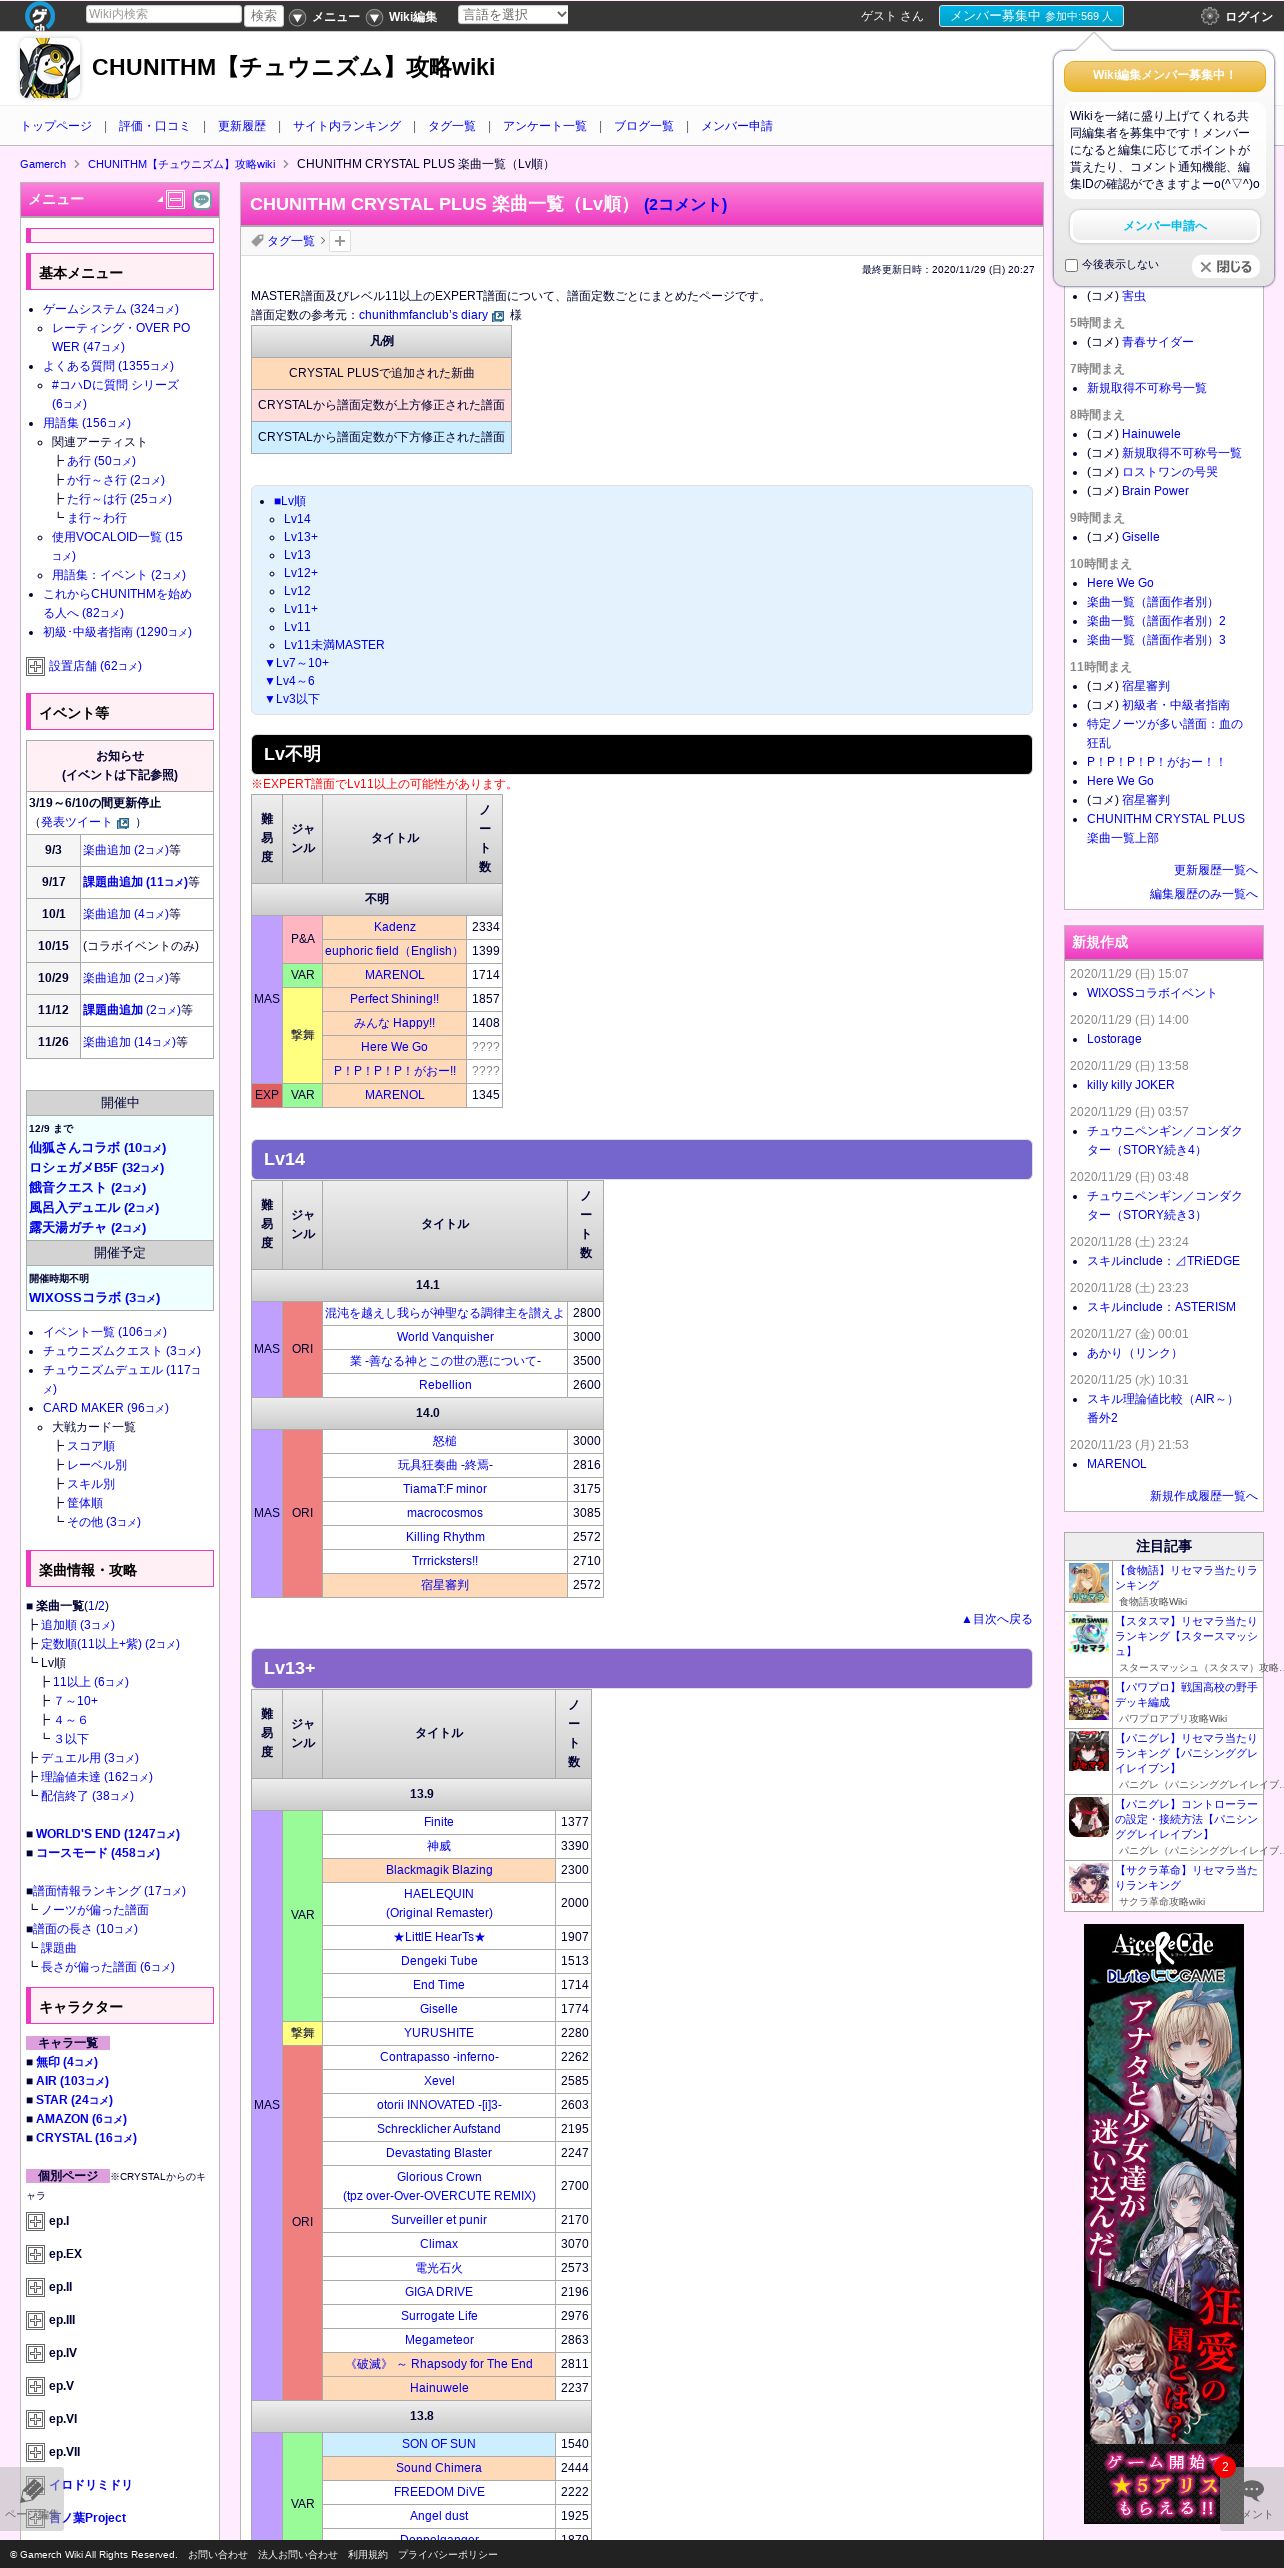Screen dimensions: 1284x2568
Task: Expand the ep.V section
Action: tap(35, 2386)
